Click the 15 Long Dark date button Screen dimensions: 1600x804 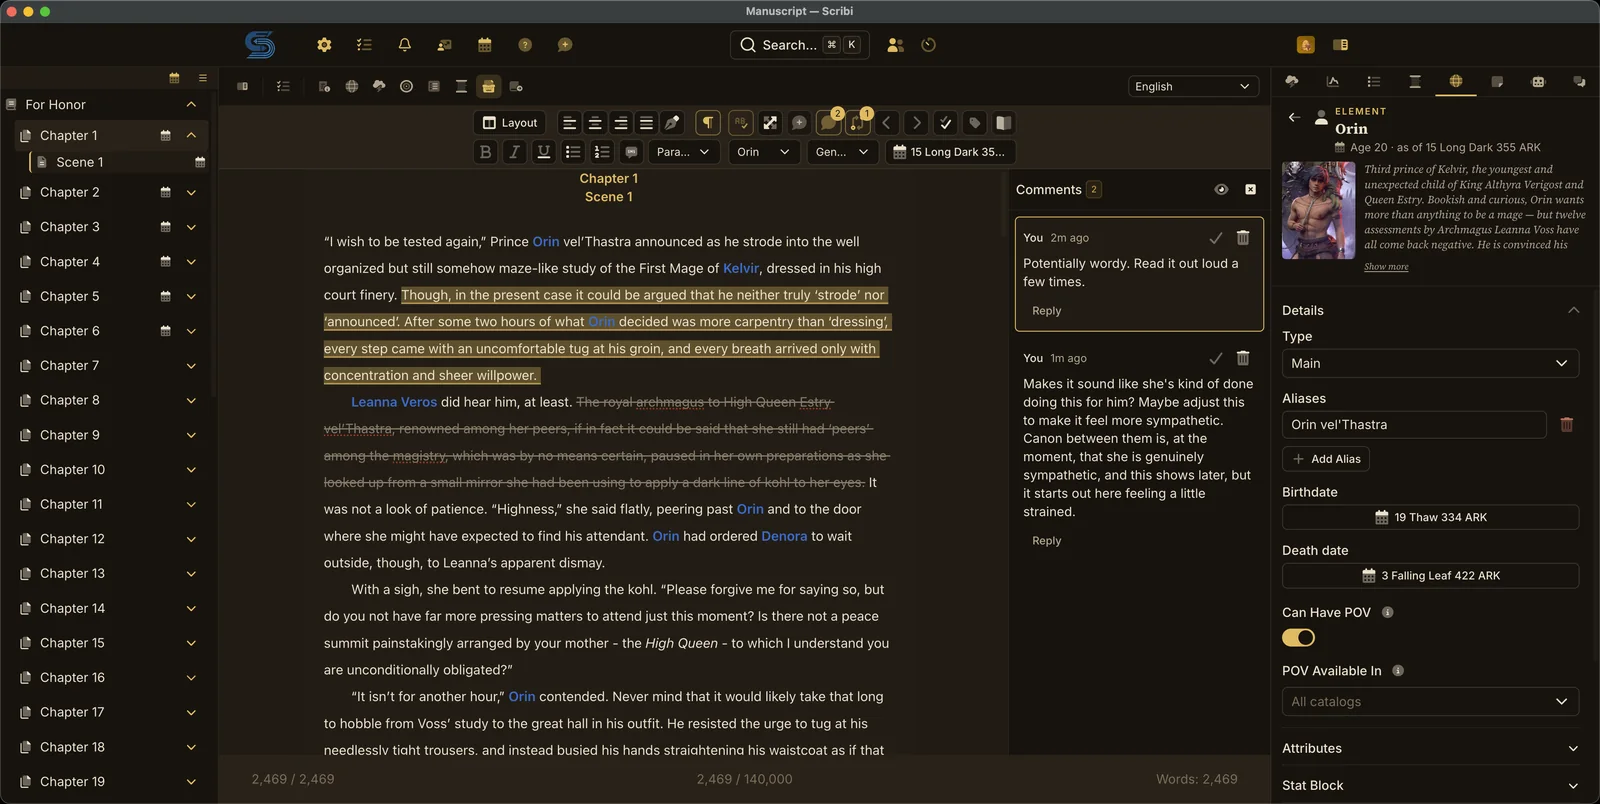pos(950,152)
